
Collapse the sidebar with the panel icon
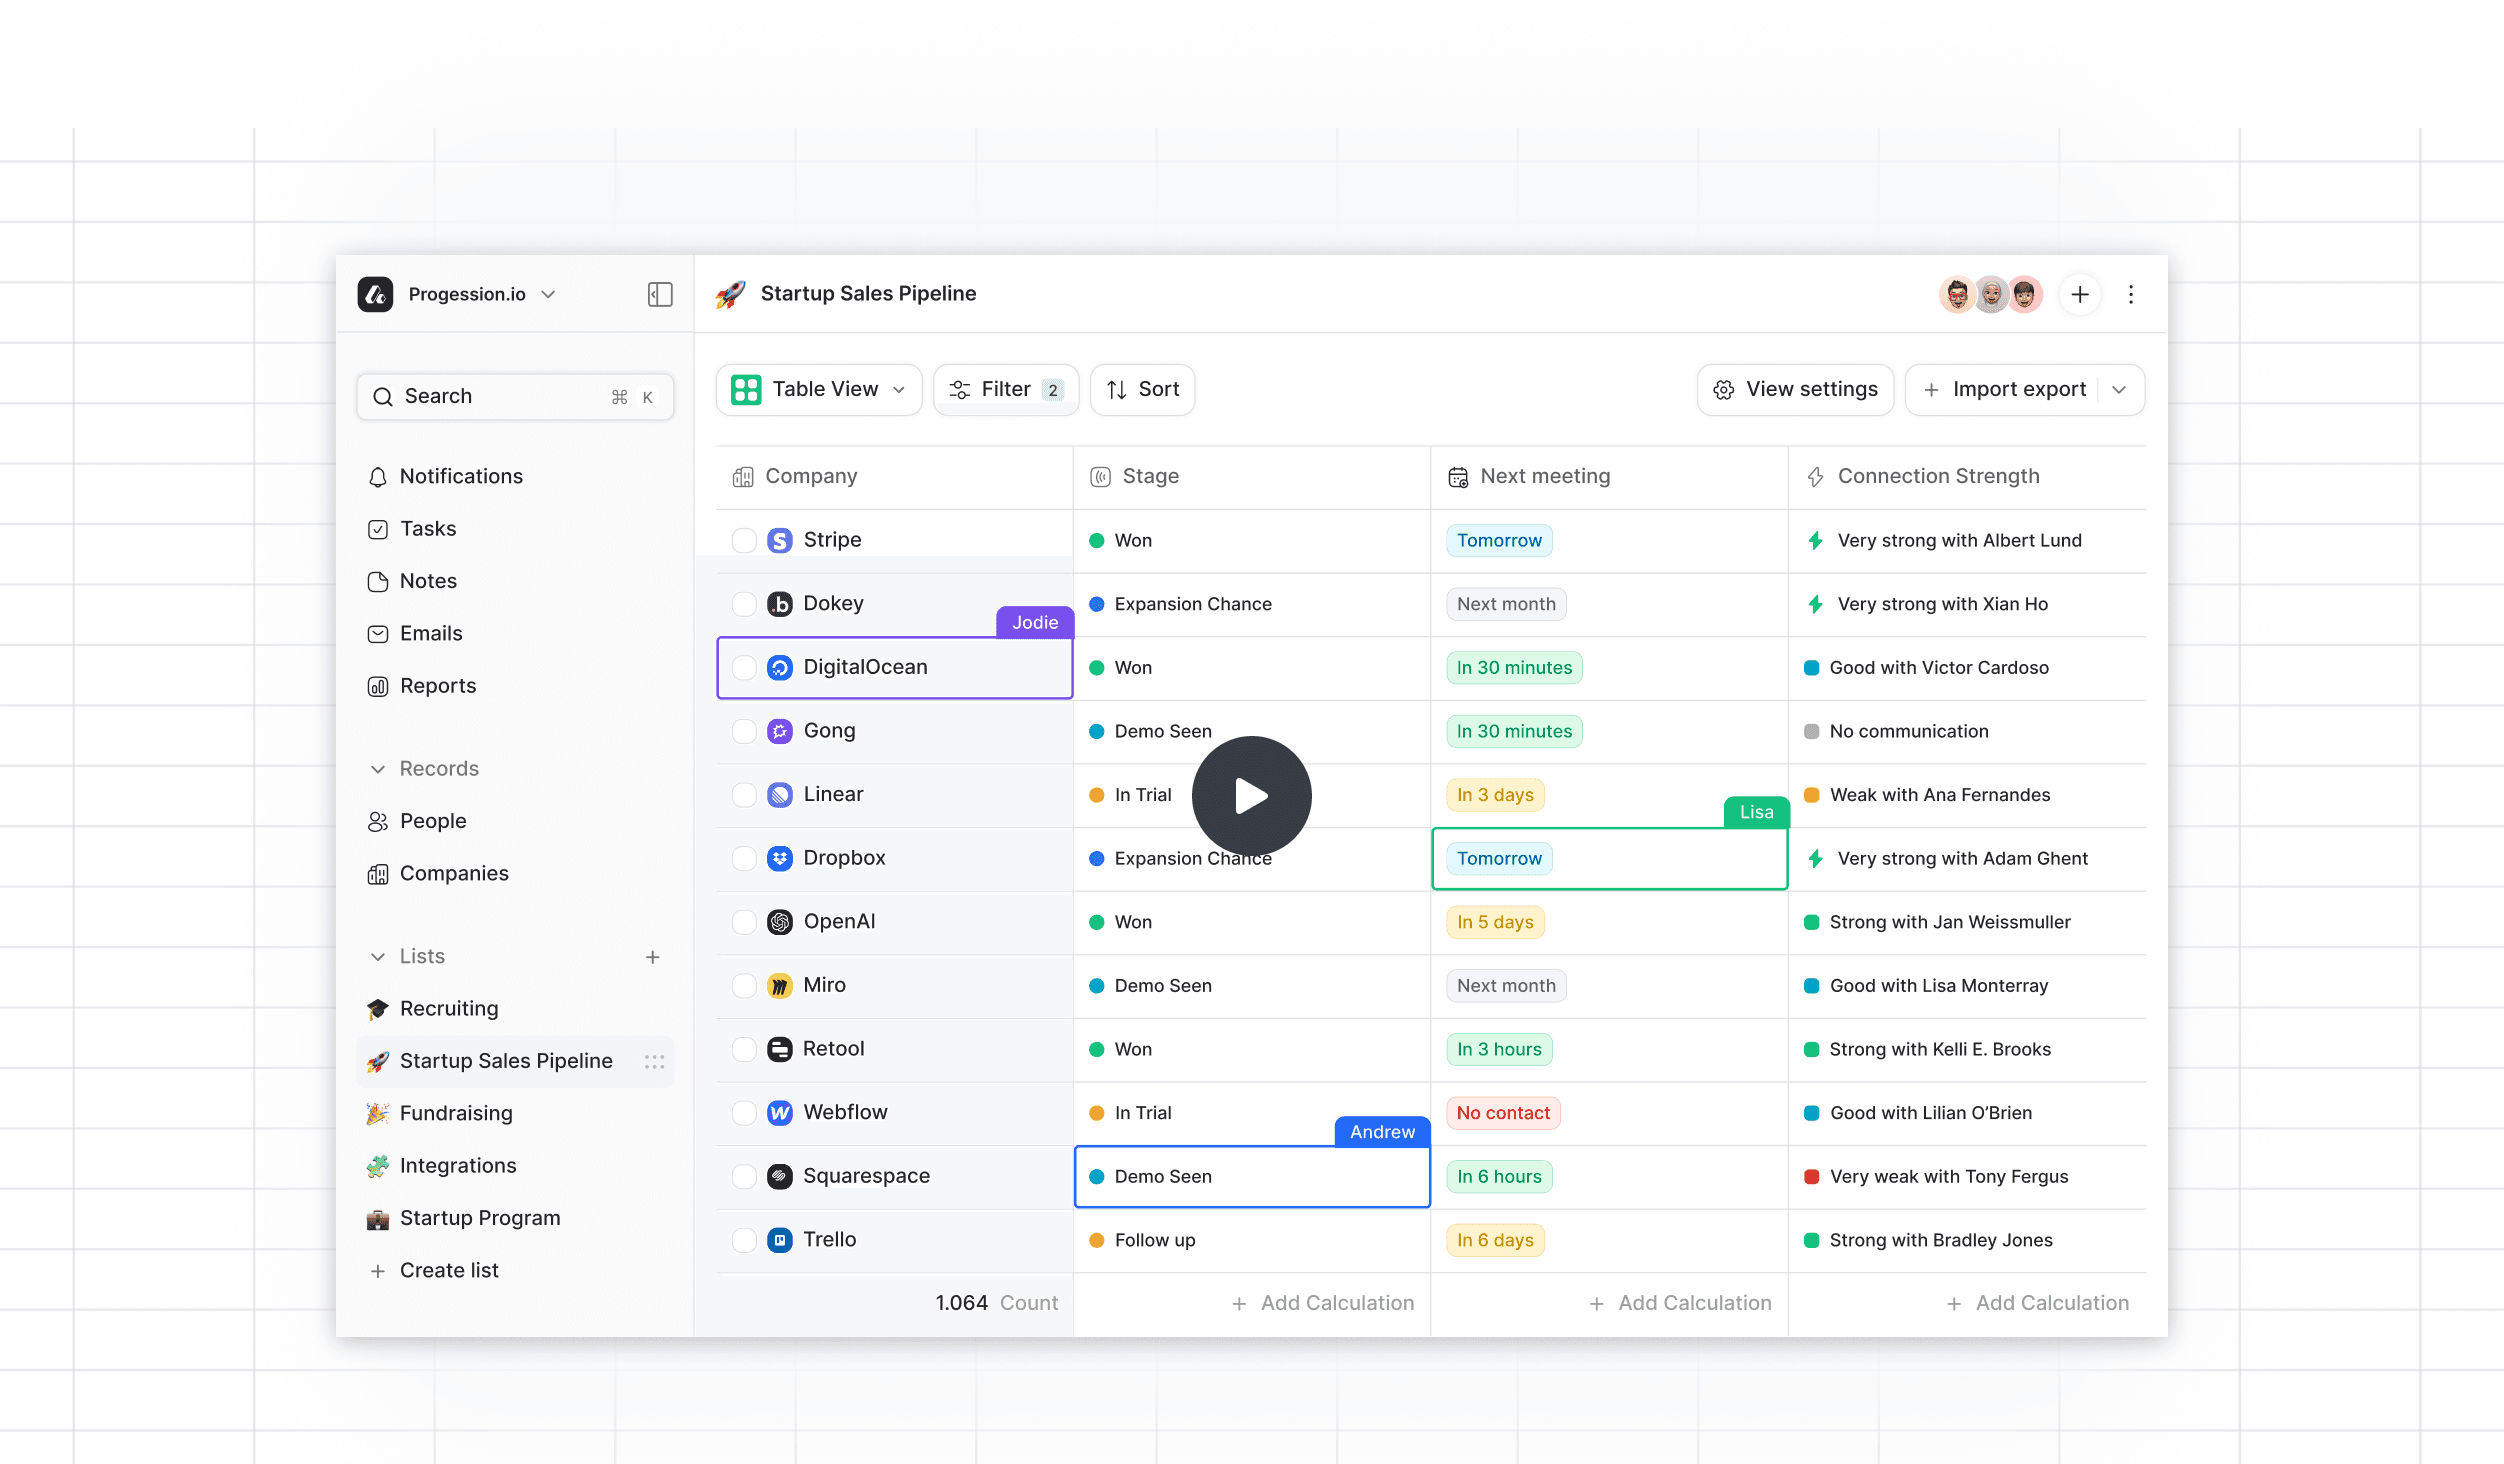660,294
